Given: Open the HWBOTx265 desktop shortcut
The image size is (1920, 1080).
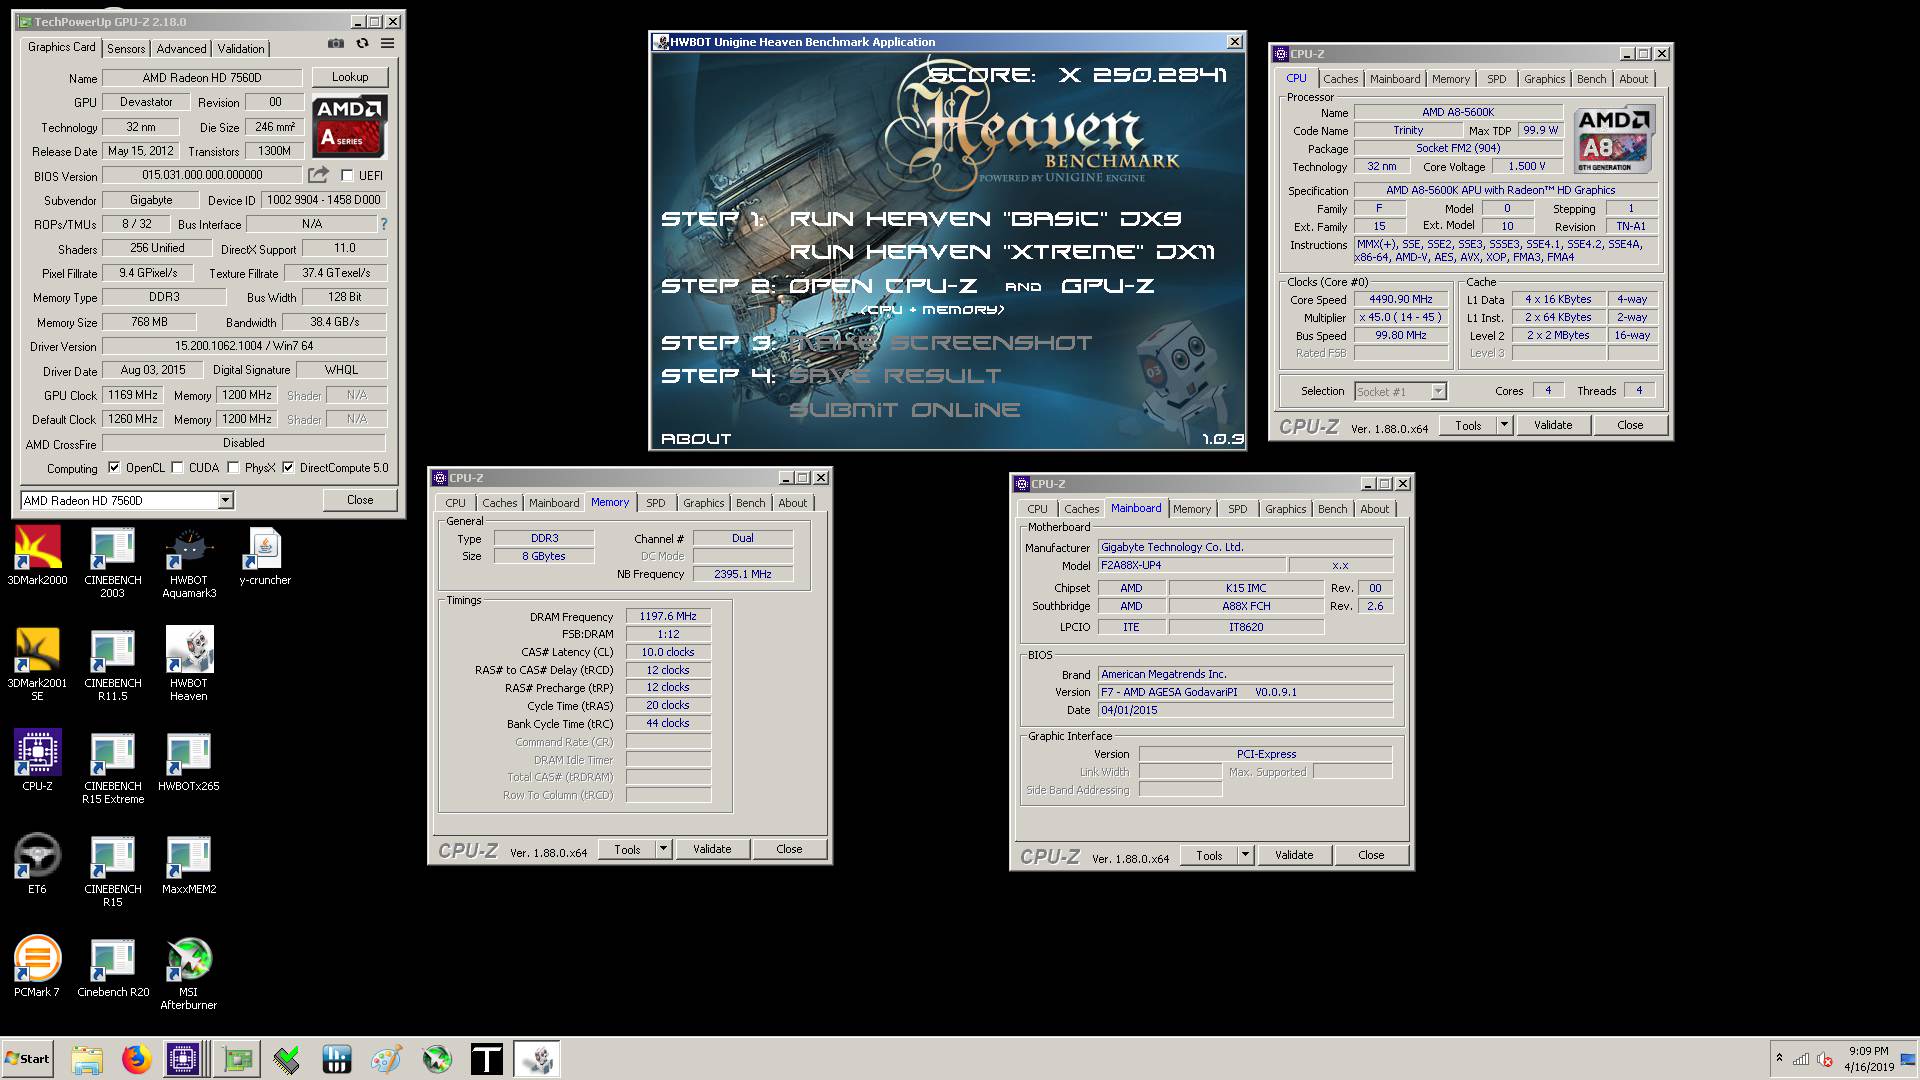Looking at the screenshot, I should click(x=189, y=762).
